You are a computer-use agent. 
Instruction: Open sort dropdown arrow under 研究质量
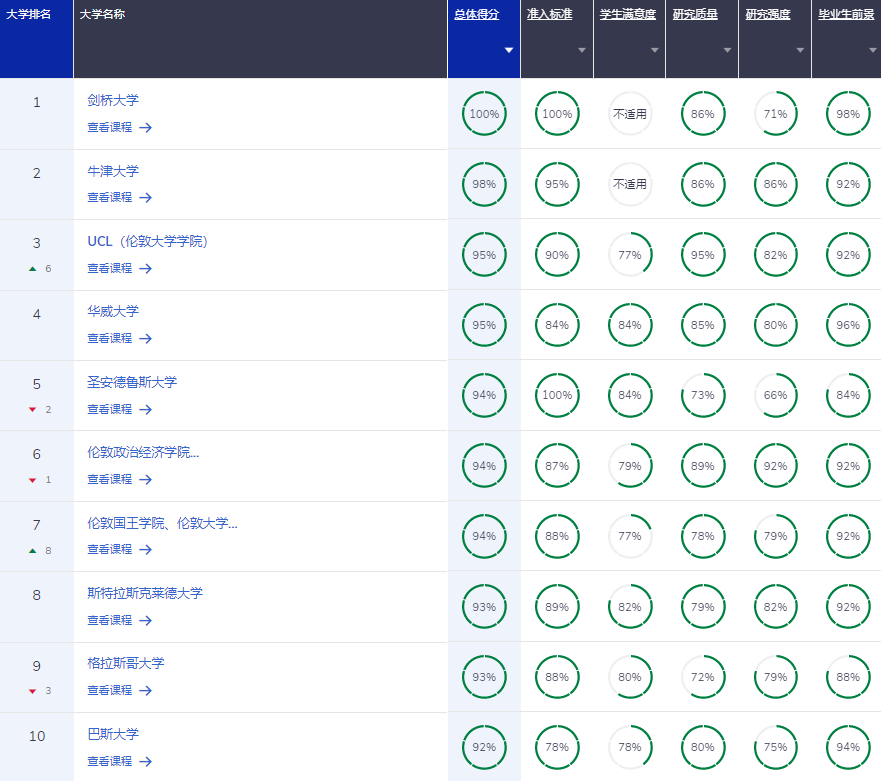[728, 50]
